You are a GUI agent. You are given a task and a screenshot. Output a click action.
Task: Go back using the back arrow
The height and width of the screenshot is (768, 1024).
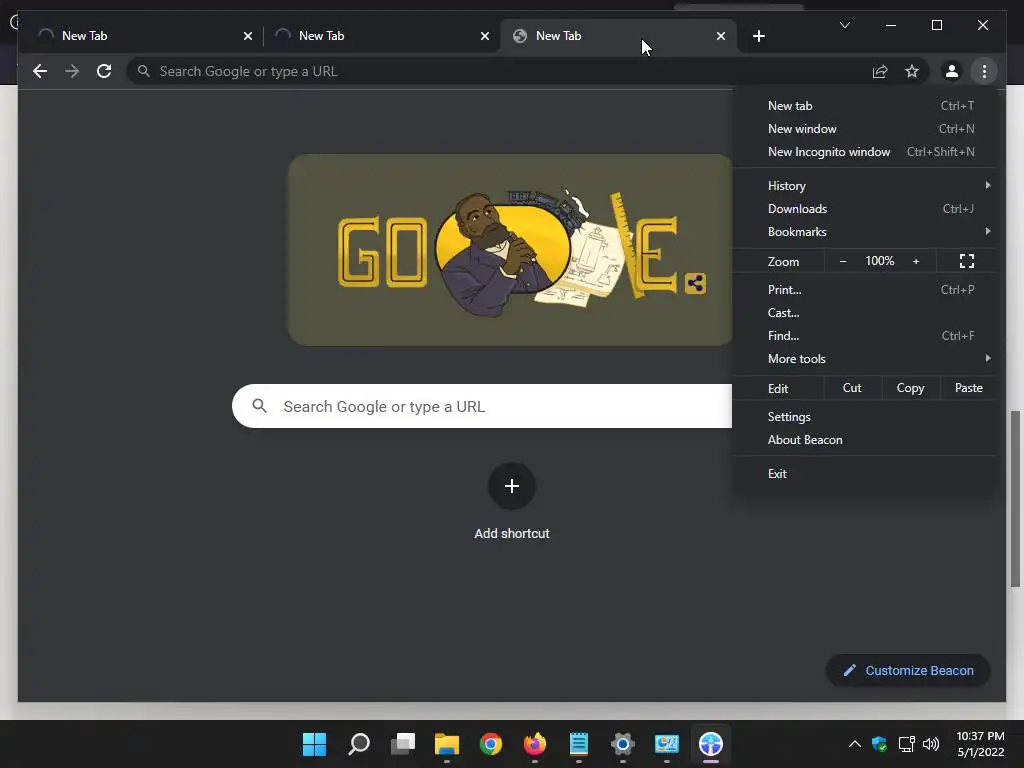pyautogui.click(x=40, y=71)
